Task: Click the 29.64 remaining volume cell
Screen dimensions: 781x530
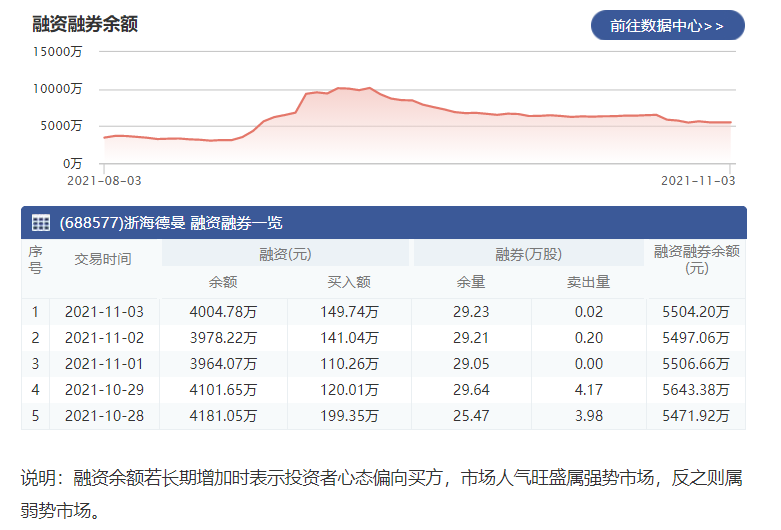Action: tap(471, 390)
